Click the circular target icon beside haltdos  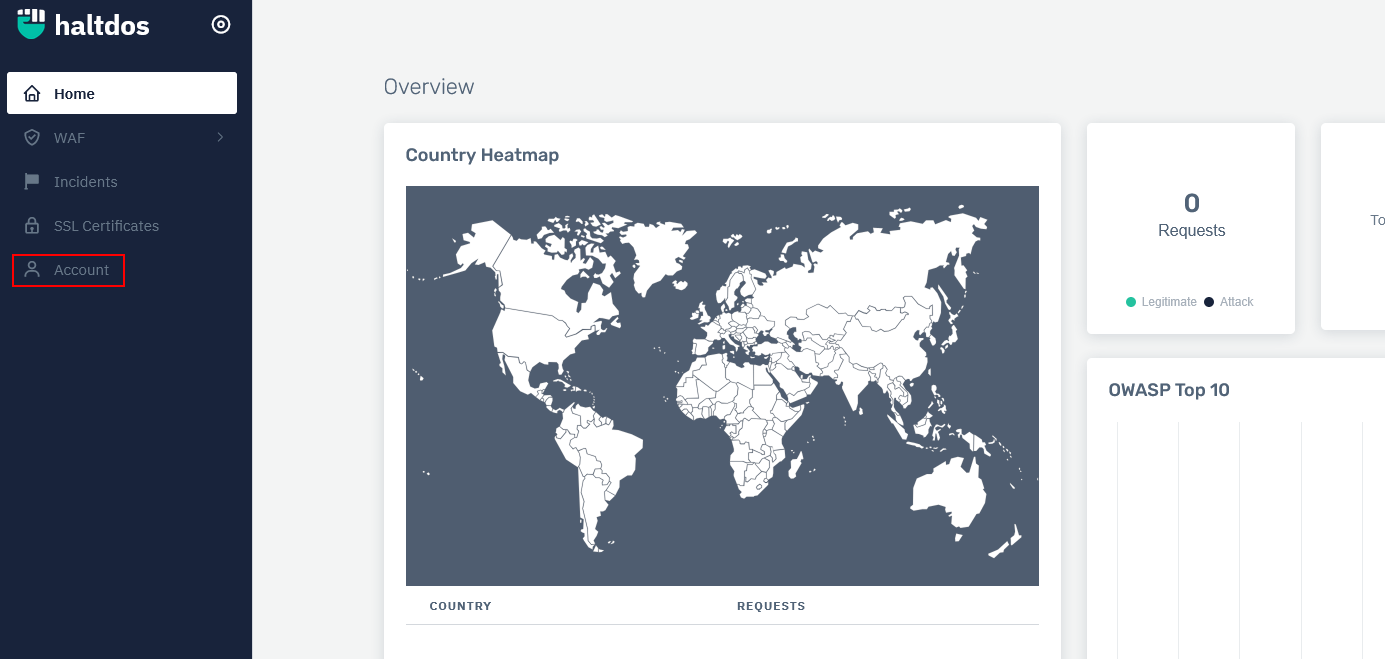(221, 25)
